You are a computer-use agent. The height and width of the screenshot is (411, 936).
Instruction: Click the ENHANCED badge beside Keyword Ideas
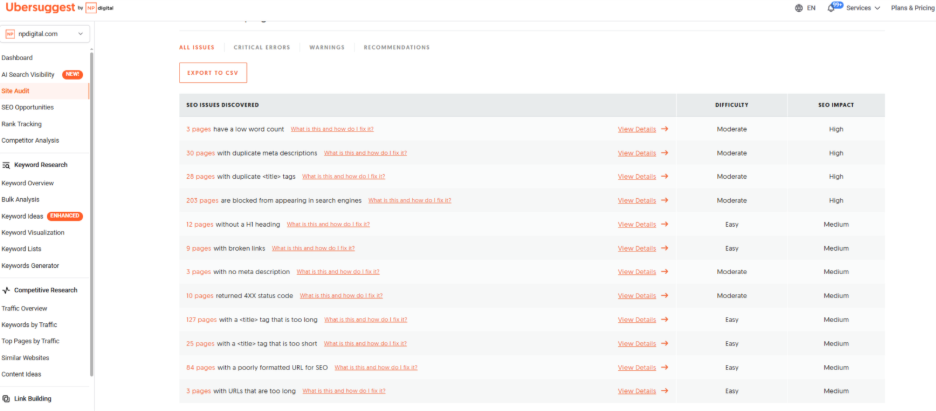[65, 216]
